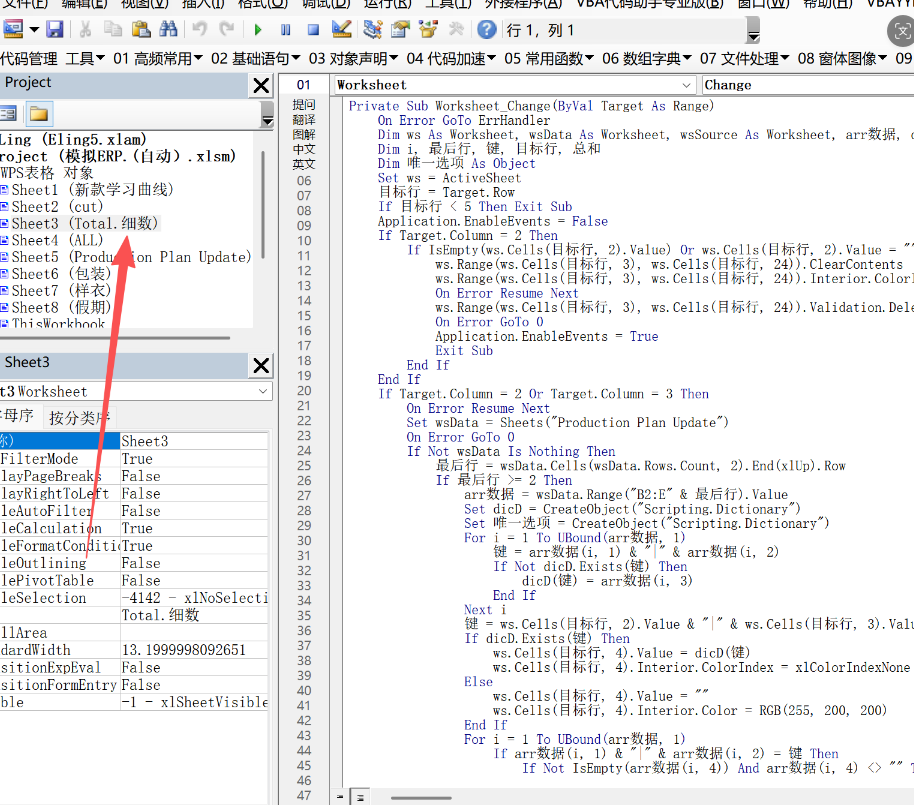The width and height of the screenshot is (914, 805).
Task: Open the Project Explorer toolbar icon
Action: click(x=372, y=29)
